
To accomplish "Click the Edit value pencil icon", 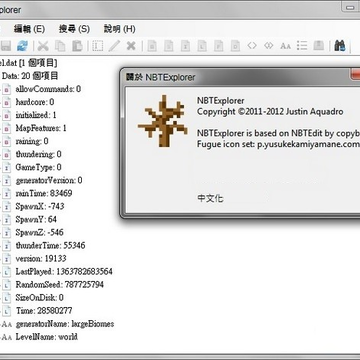I will [x=114, y=46].
